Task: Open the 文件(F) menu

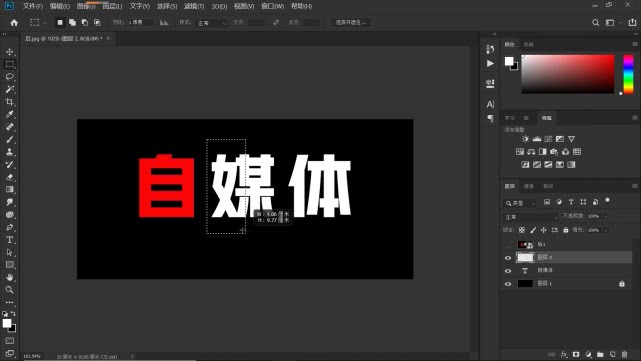Action: click(33, 6)
